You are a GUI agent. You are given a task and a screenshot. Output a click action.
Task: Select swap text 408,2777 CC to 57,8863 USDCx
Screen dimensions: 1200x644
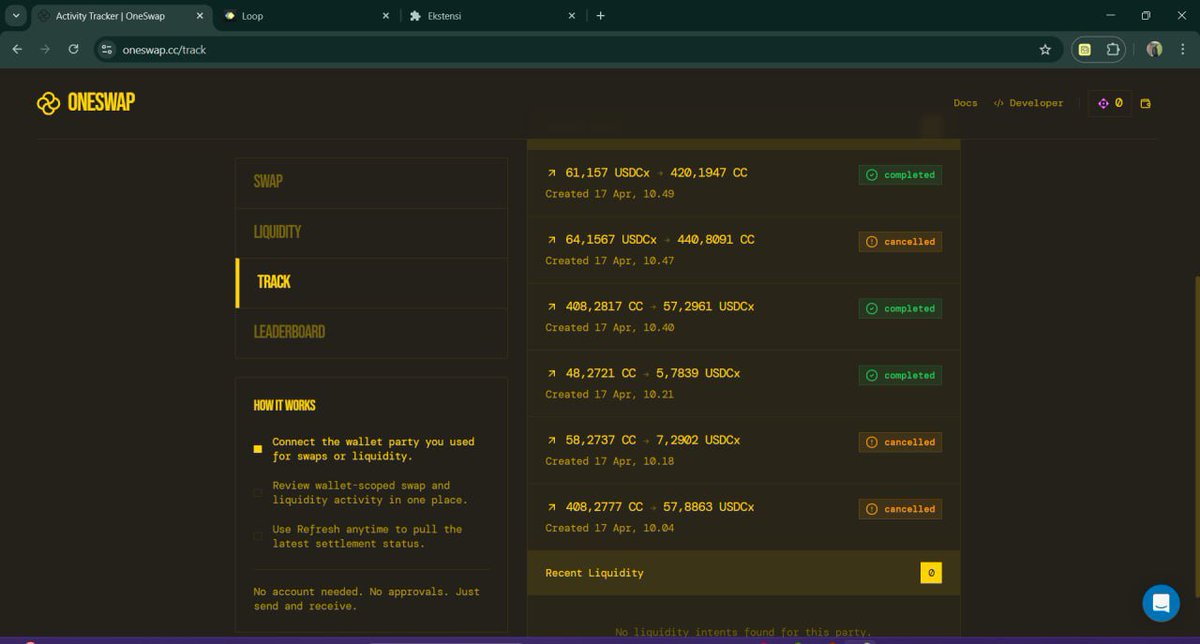(x=660, y=508)
